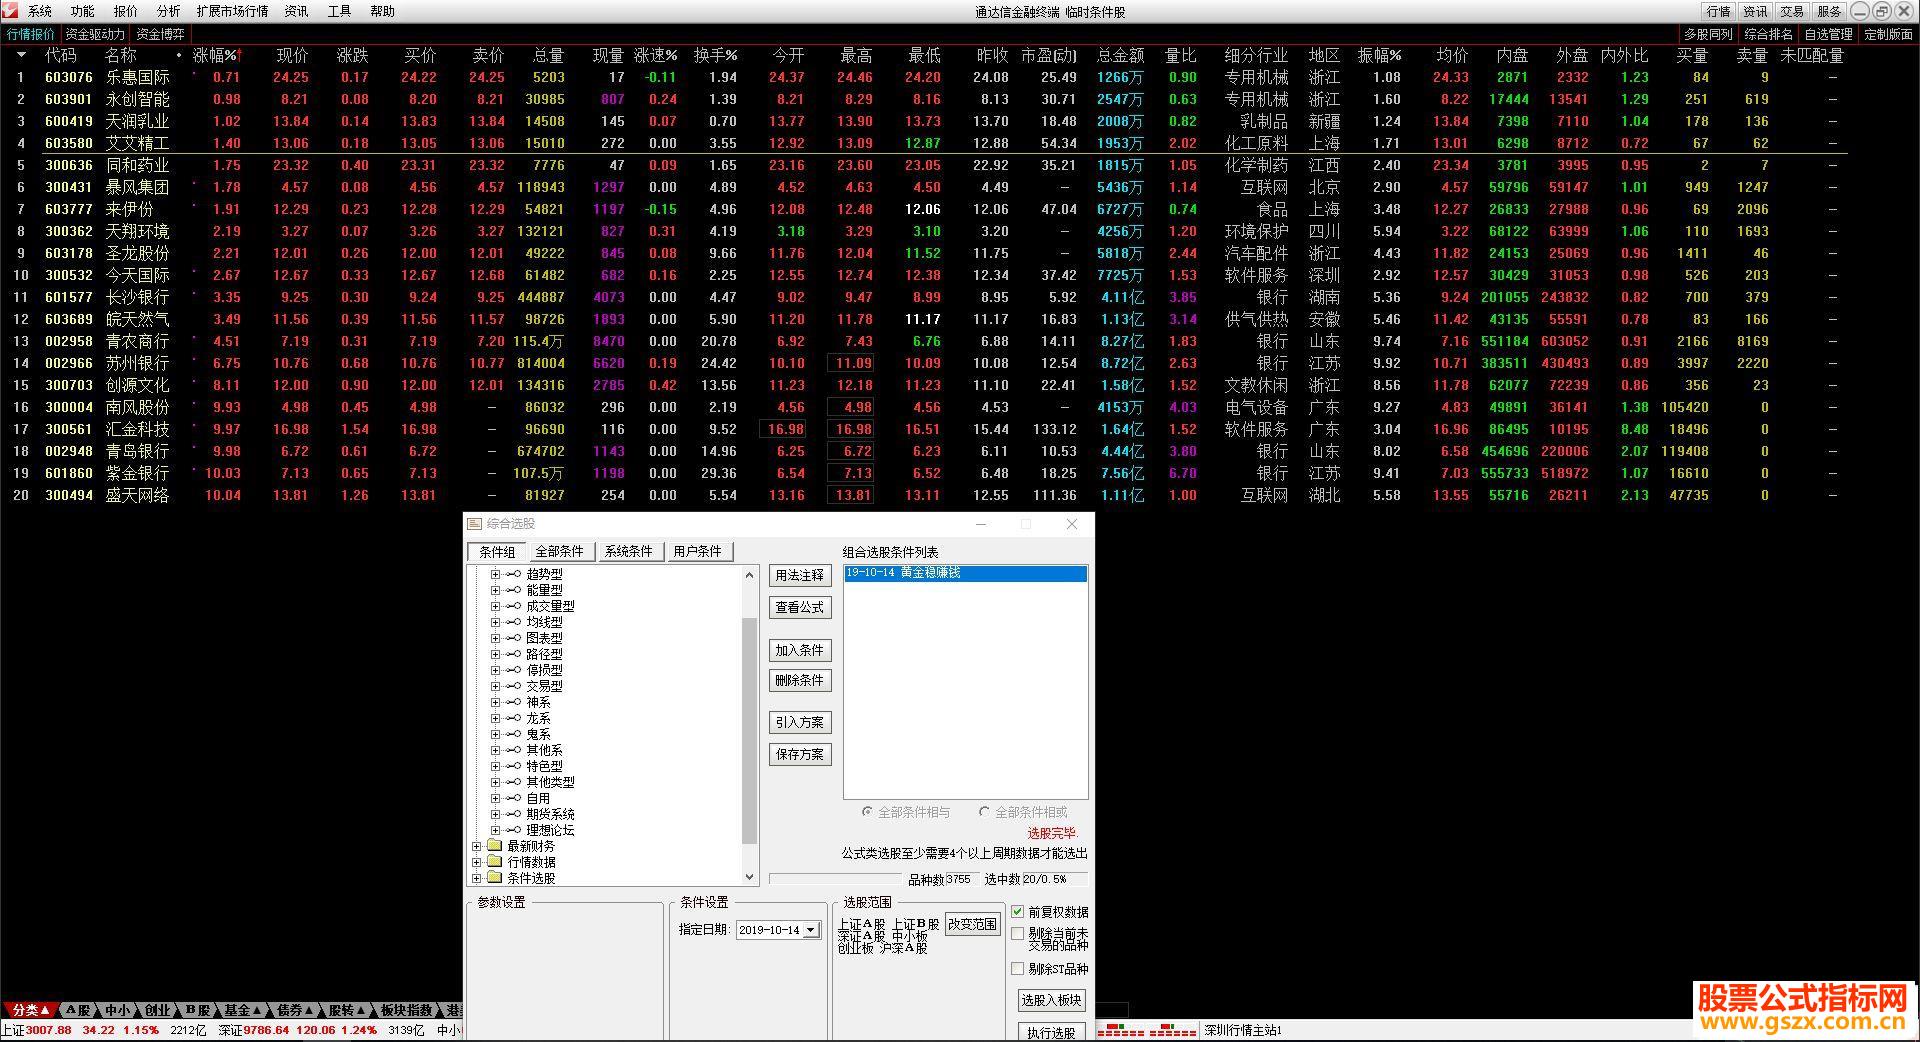Expand the 能量型 tree node
The width and height of the screenshot is (1920, 1042).
494,590
